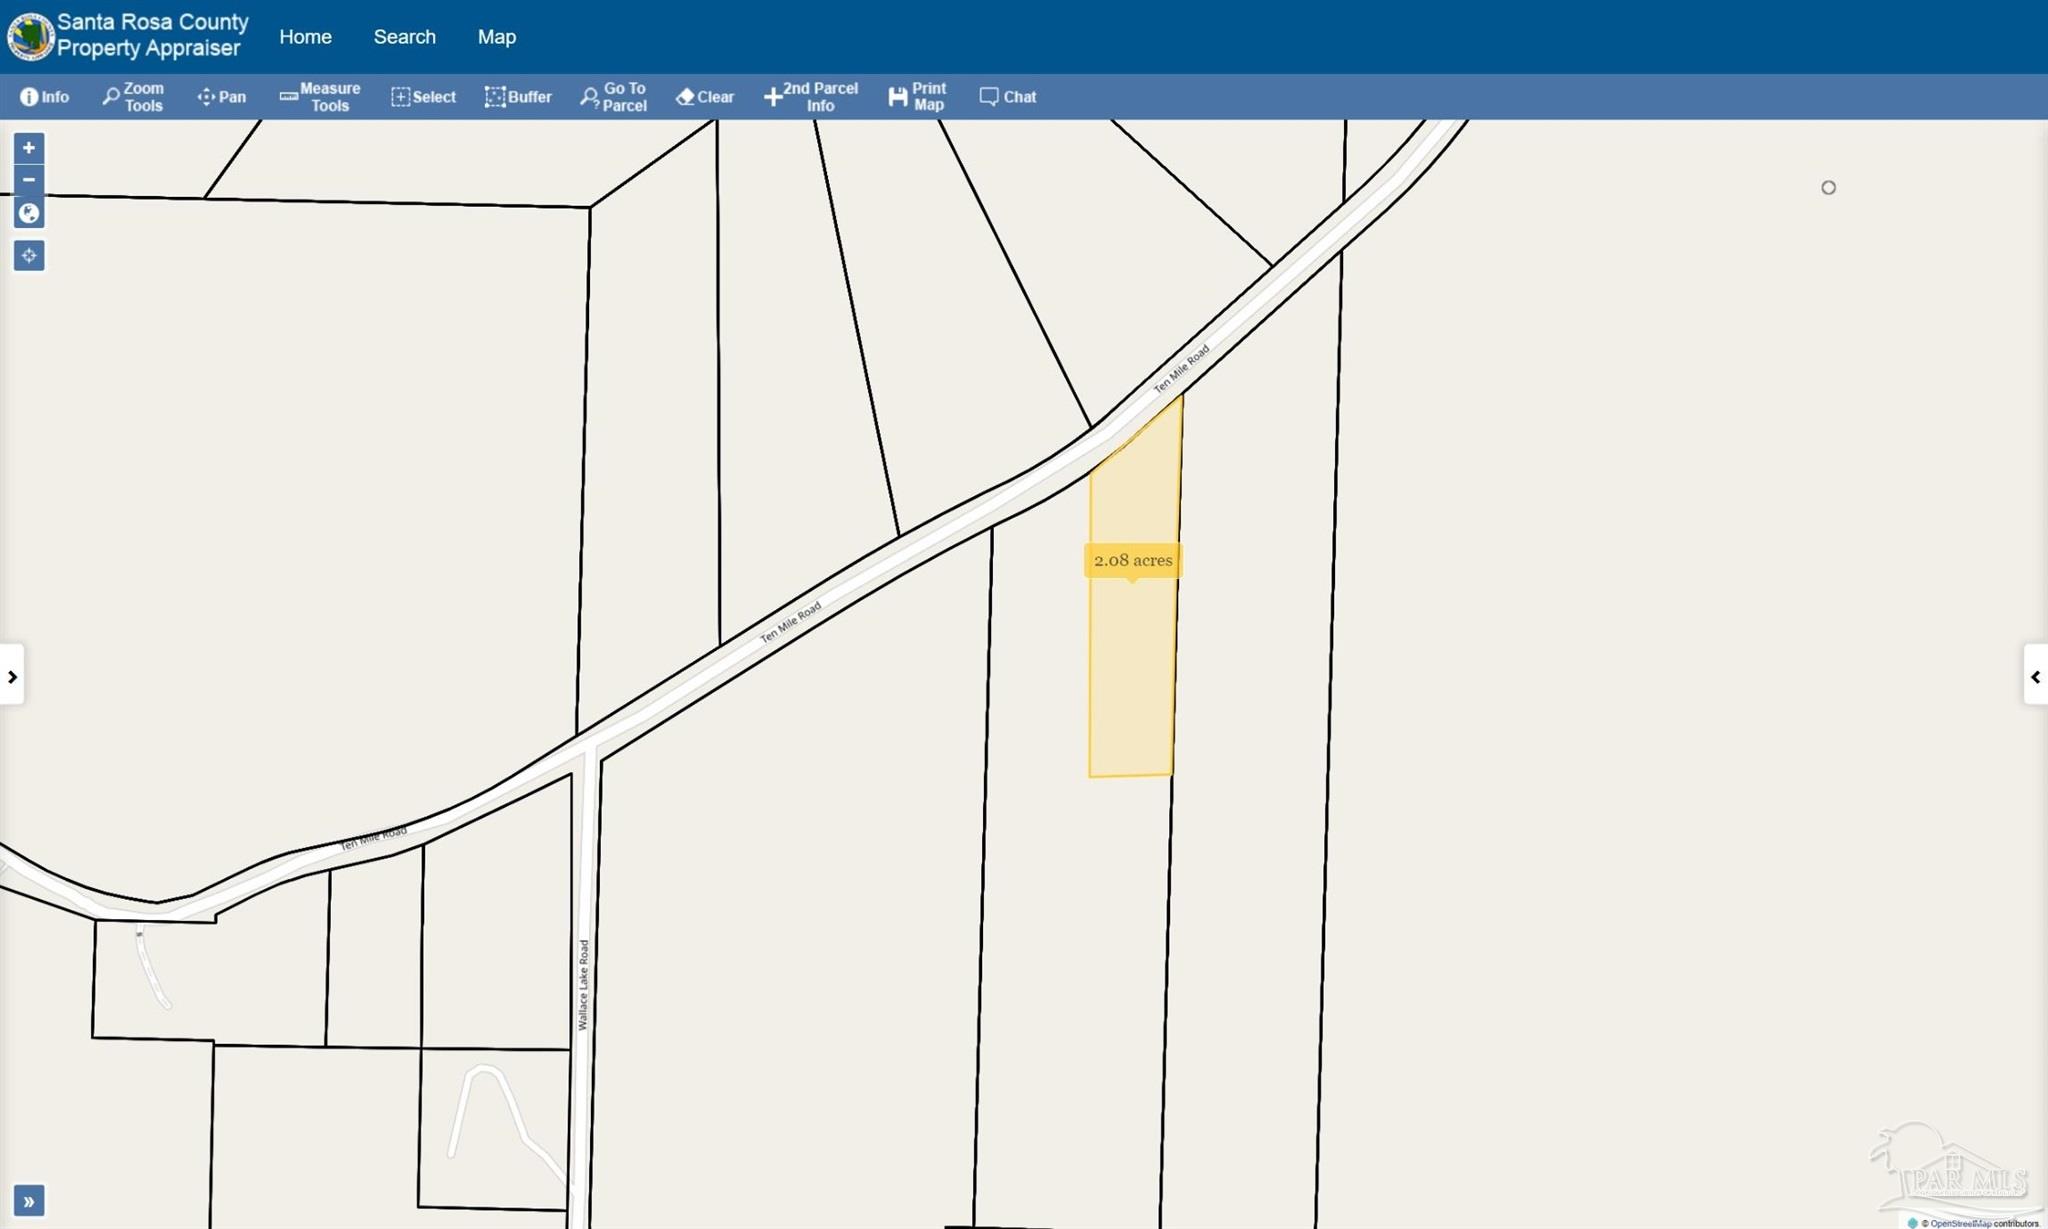Open Zoom Tools in toolbar

133,97
